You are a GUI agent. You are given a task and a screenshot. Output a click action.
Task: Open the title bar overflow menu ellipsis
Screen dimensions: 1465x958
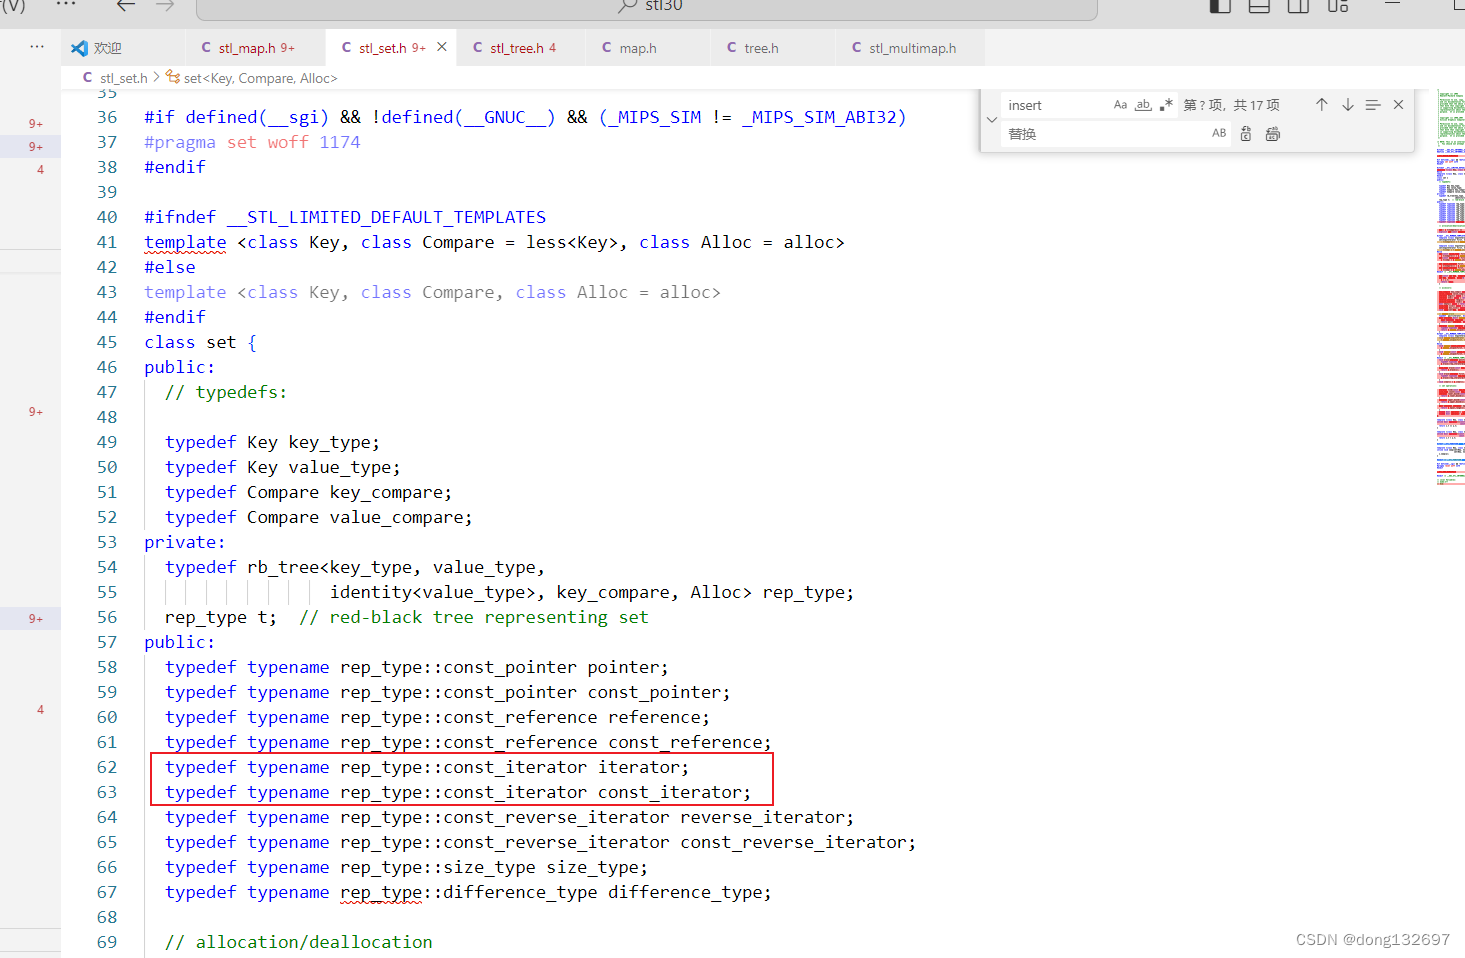pyautogui.click(x=66, y=5)
